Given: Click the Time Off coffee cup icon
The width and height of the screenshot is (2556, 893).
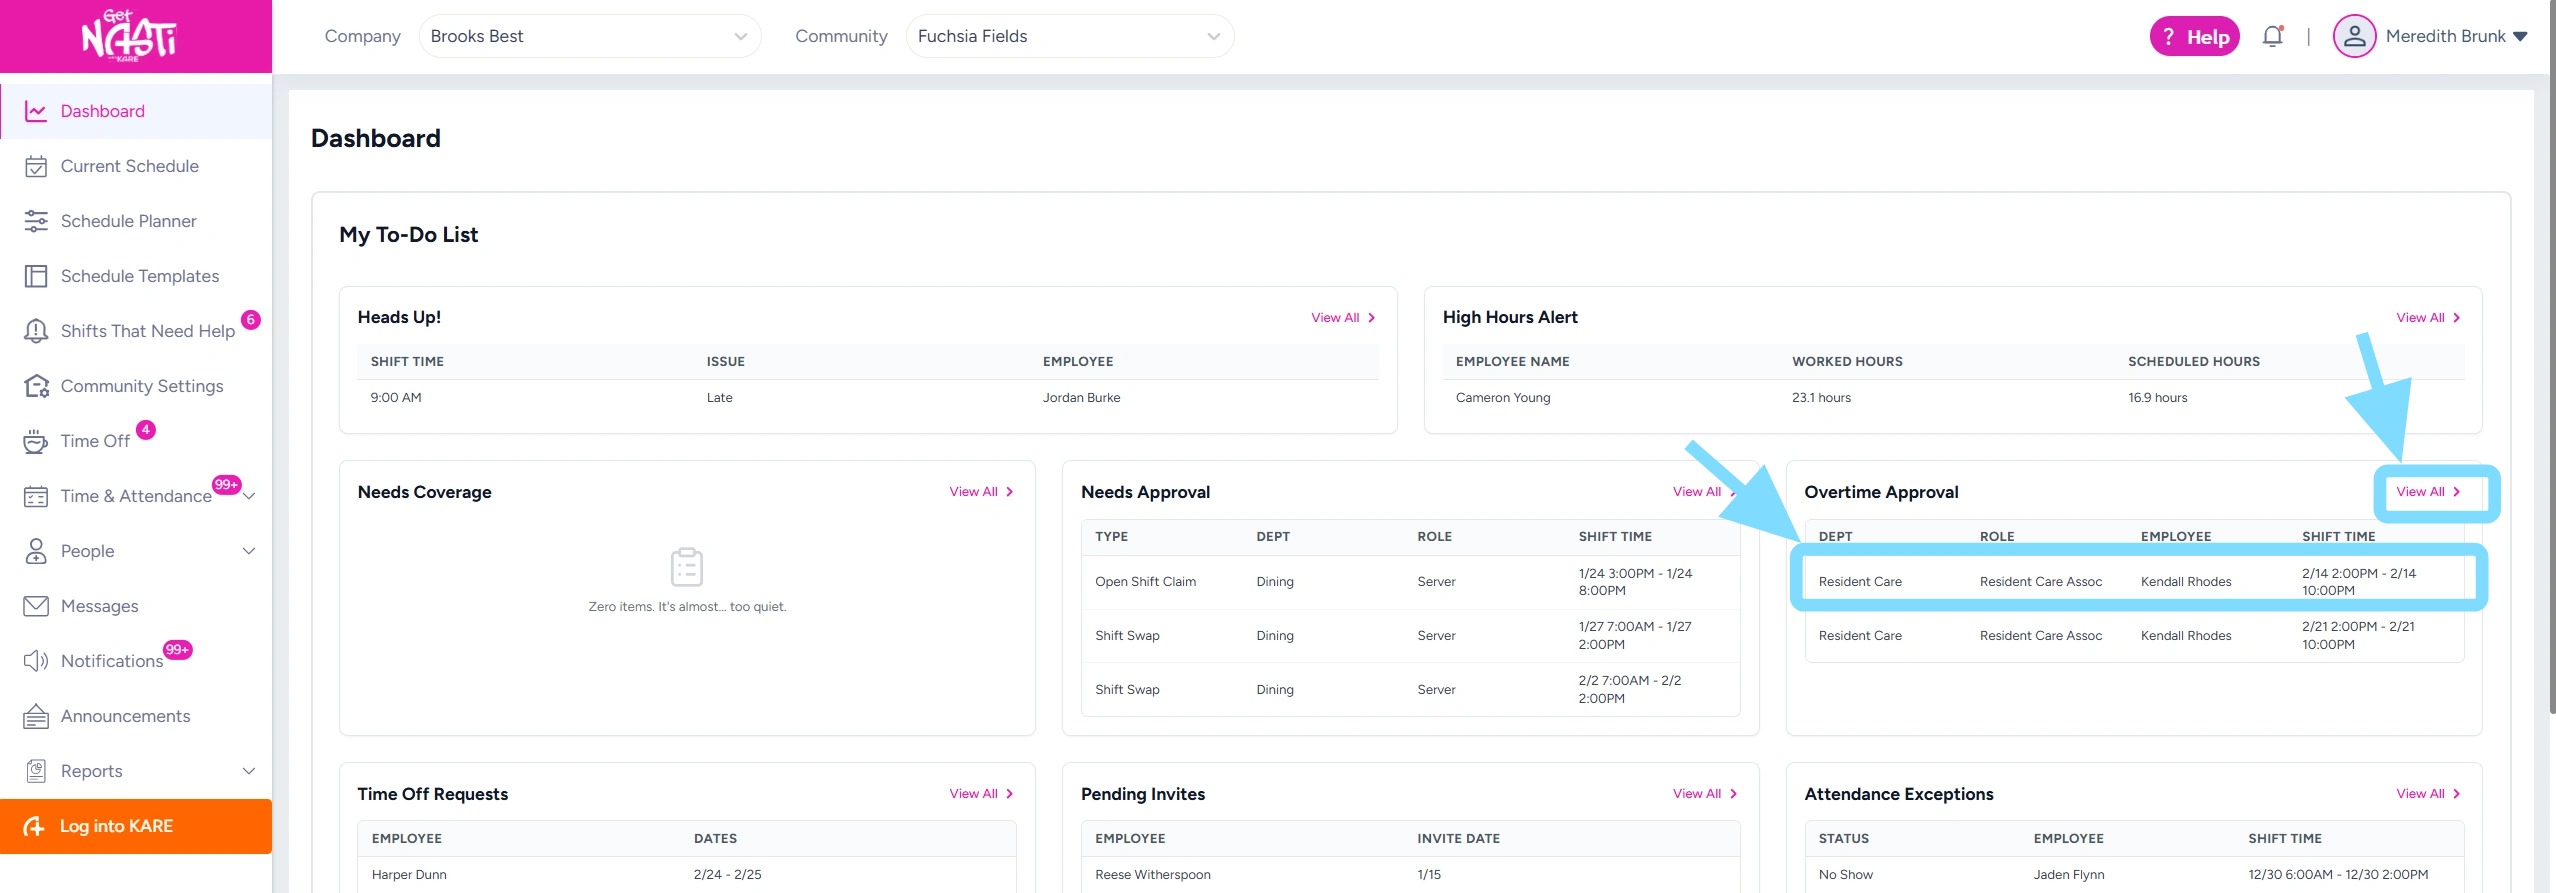Looking at the screenshot, I should click(36, 441).
